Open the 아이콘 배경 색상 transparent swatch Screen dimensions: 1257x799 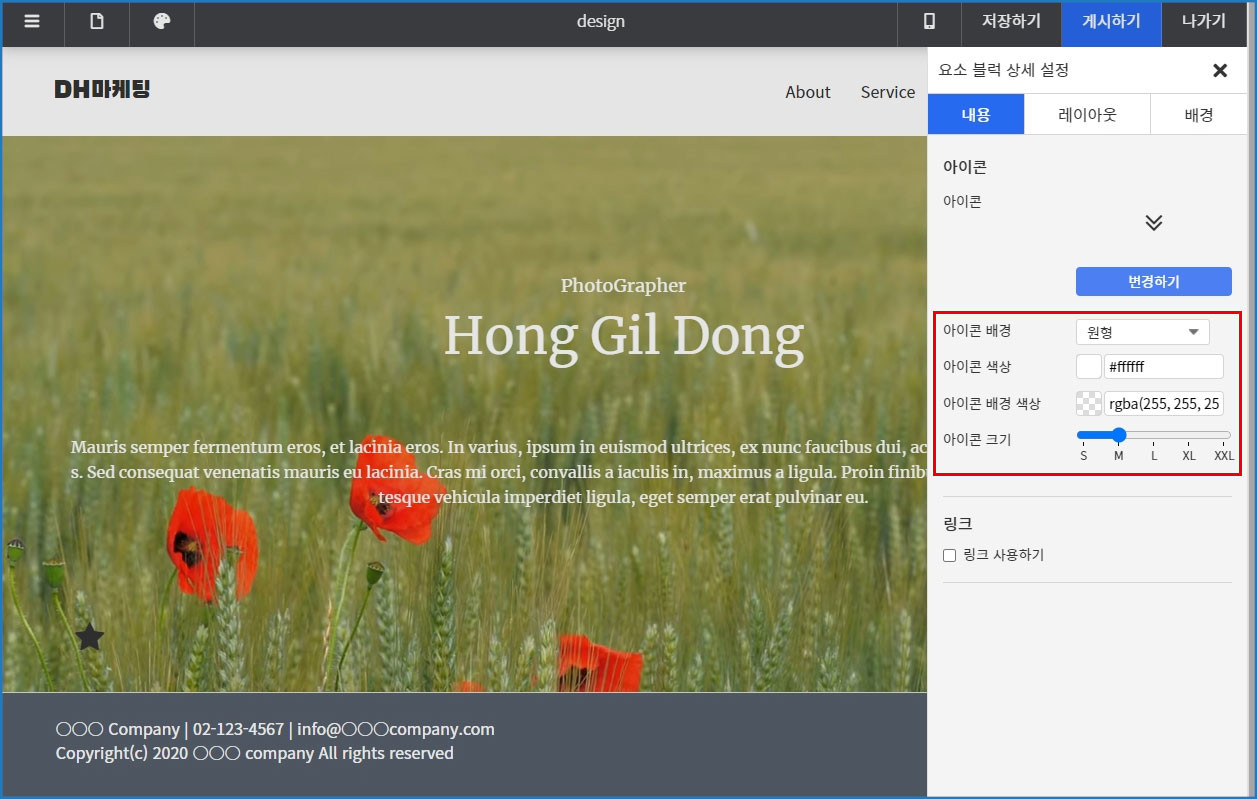[1089, 404]
